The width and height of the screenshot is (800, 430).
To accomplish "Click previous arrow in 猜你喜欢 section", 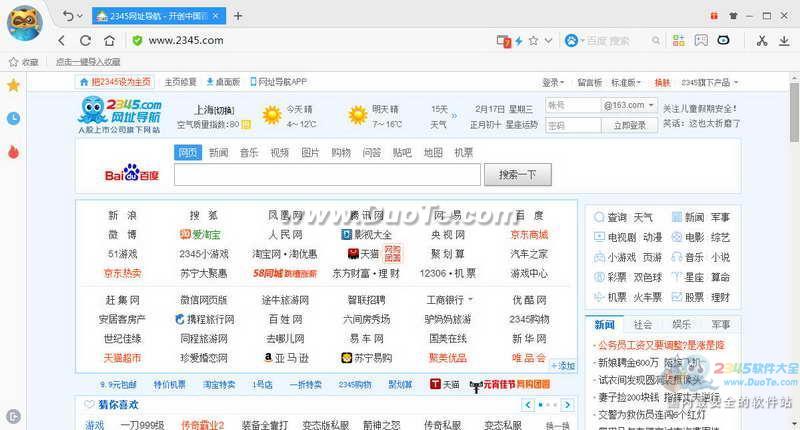I will point(528,405).
